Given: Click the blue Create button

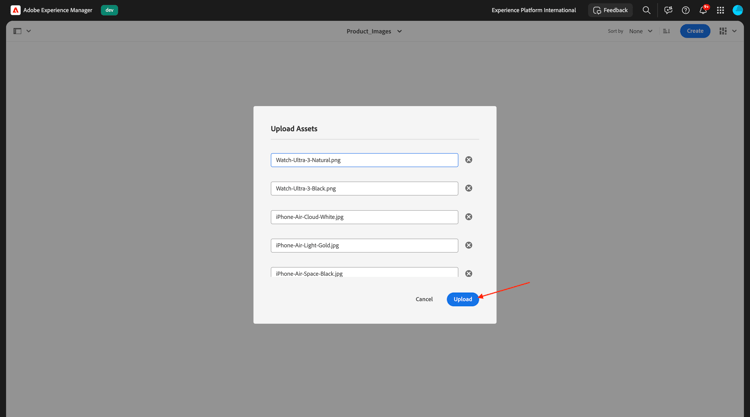Looking at the screenshot, I should point(695,31).
